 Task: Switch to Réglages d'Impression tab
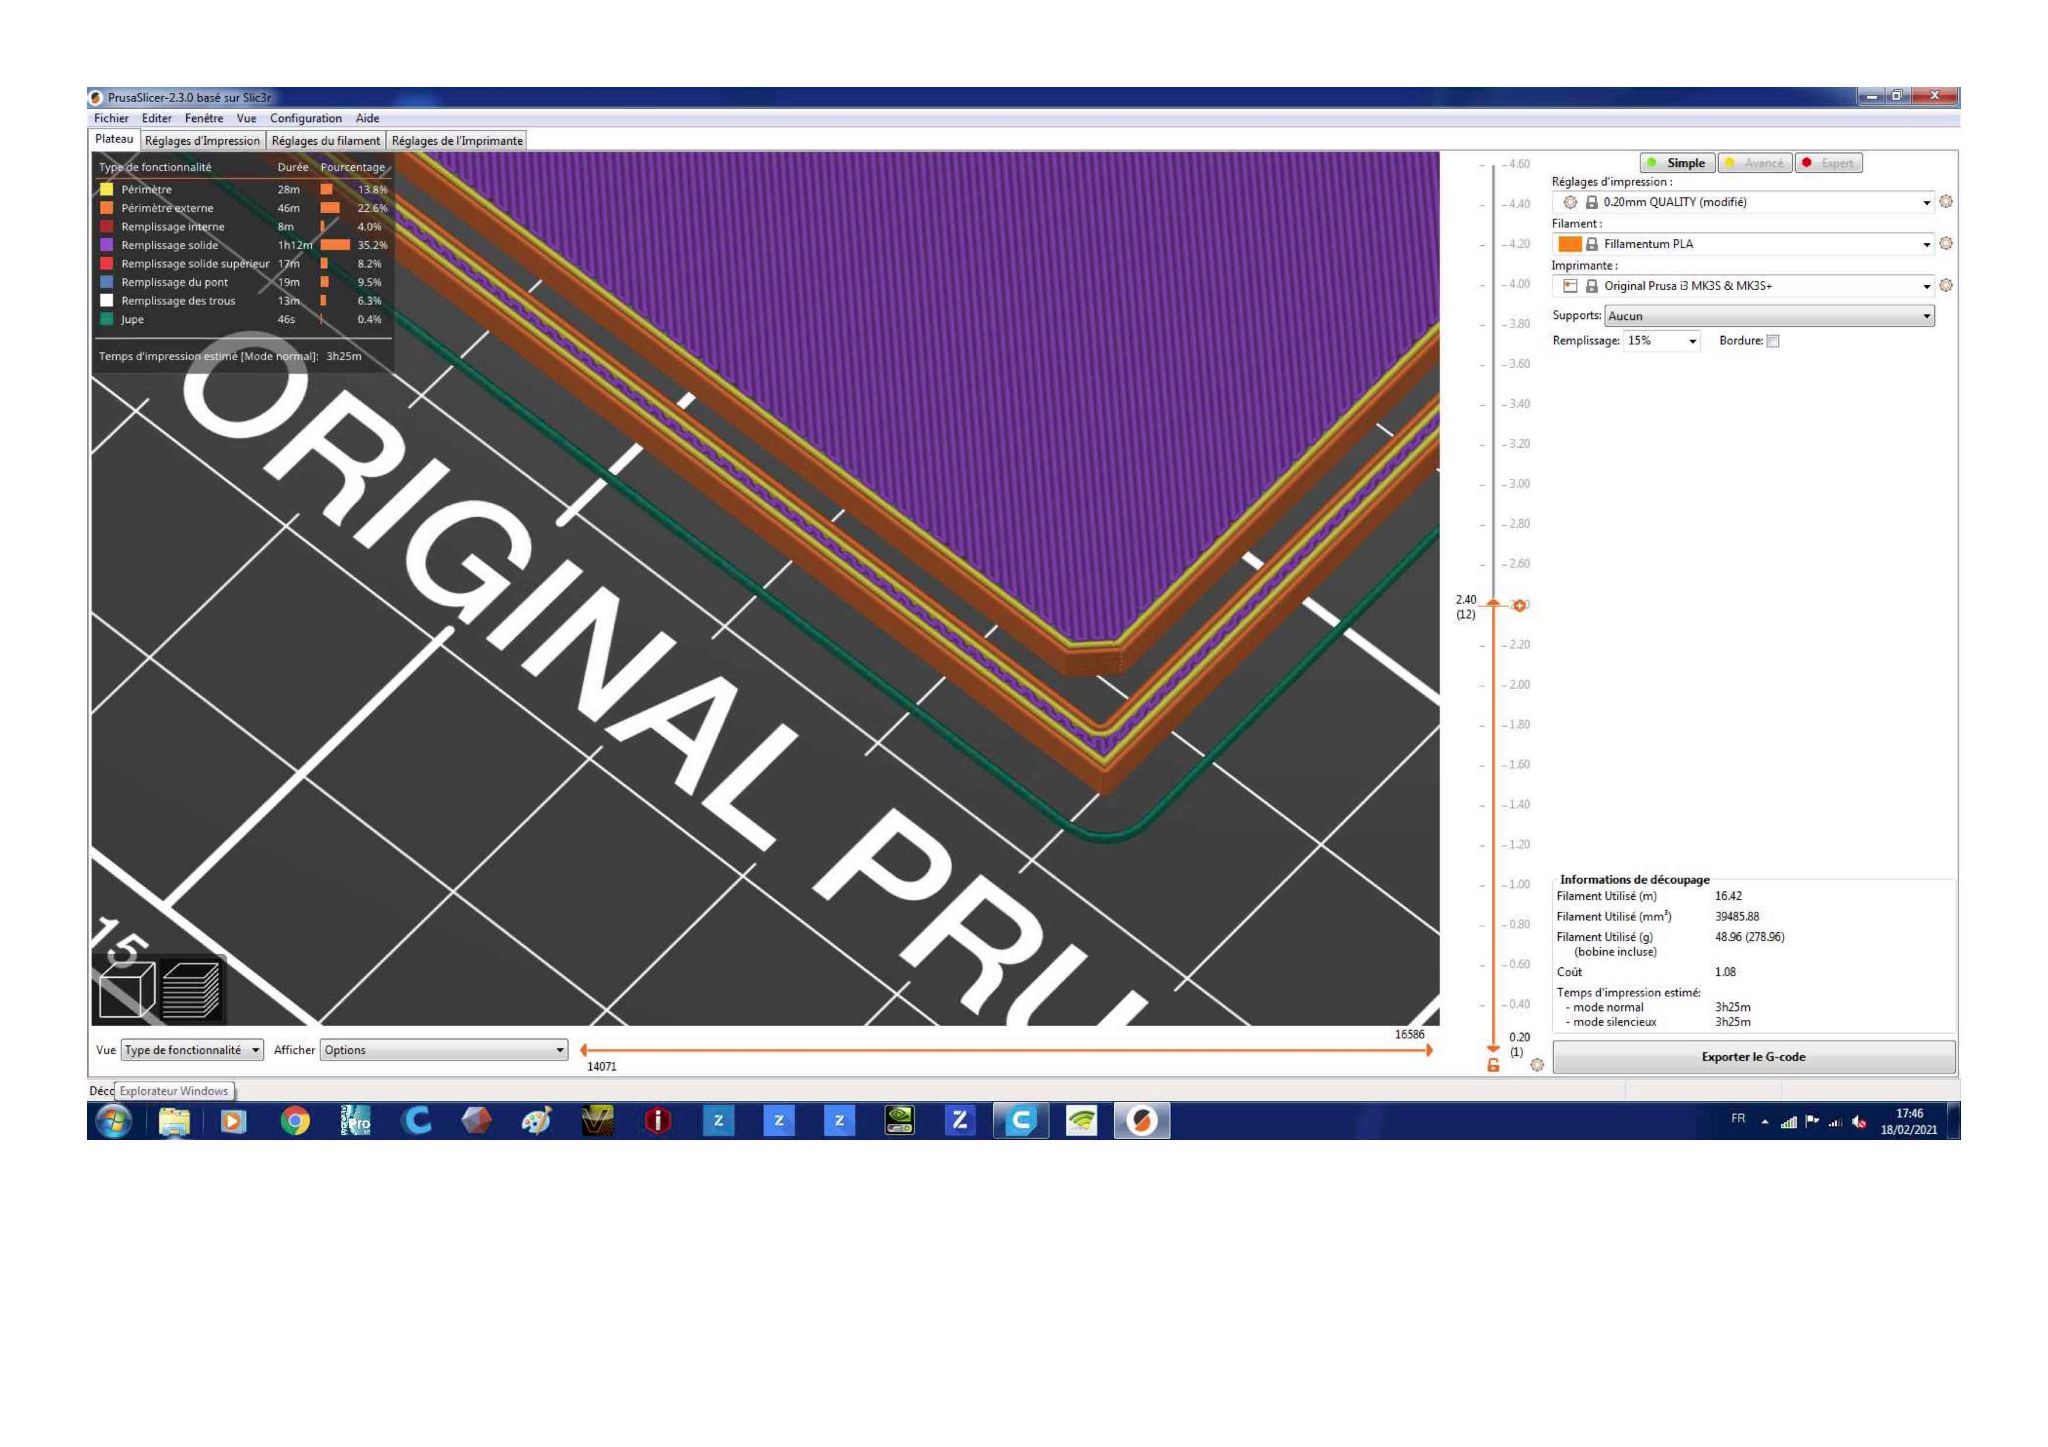point(202,141)
